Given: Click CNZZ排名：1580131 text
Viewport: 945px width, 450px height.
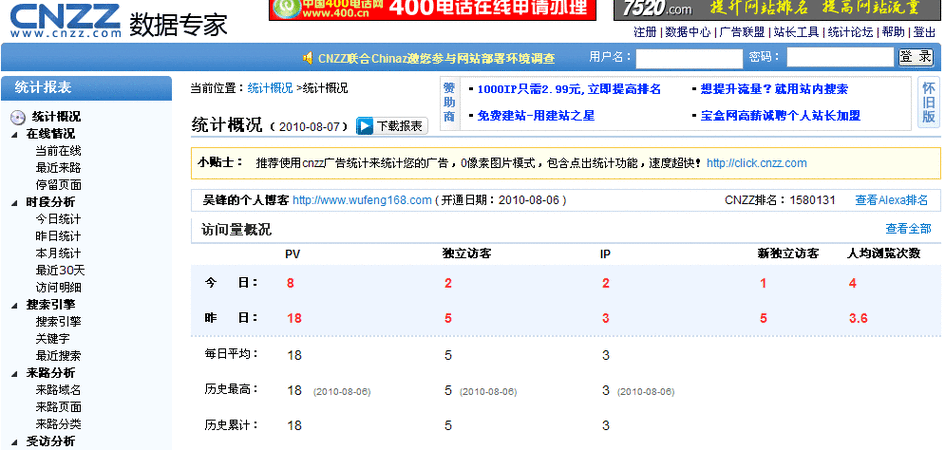Looking at the screenshot, I should click(x=780, y=200).
